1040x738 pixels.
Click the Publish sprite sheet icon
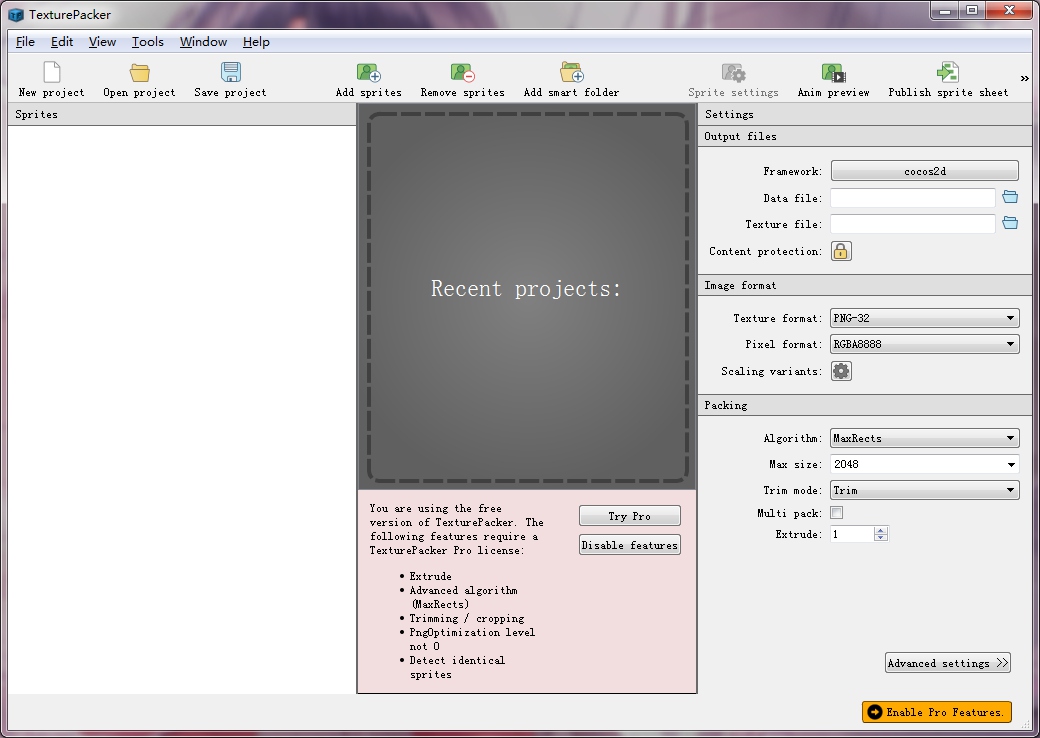tap(947, 73)
